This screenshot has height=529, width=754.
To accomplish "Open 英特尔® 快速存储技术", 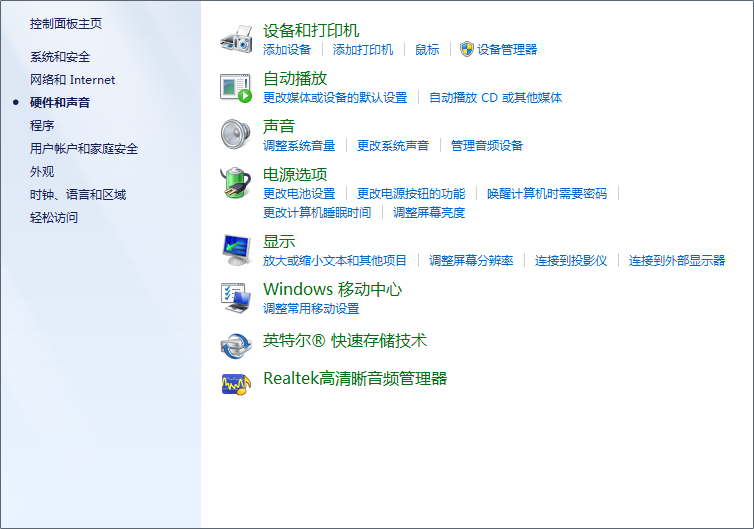I will pyautogui.click(x=345, y=341).
